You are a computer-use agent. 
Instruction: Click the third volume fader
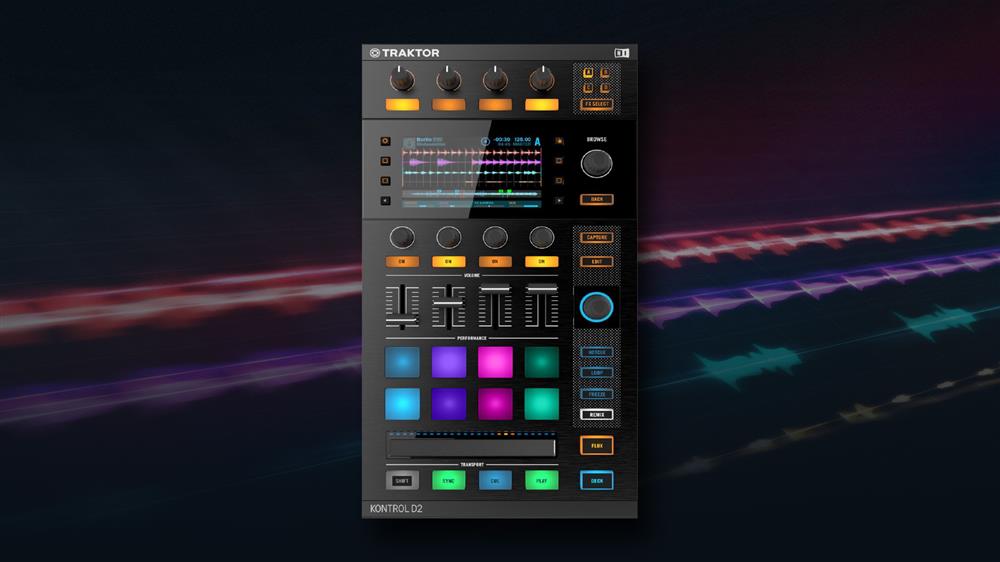pyautogui.click(x=495, y=307)
